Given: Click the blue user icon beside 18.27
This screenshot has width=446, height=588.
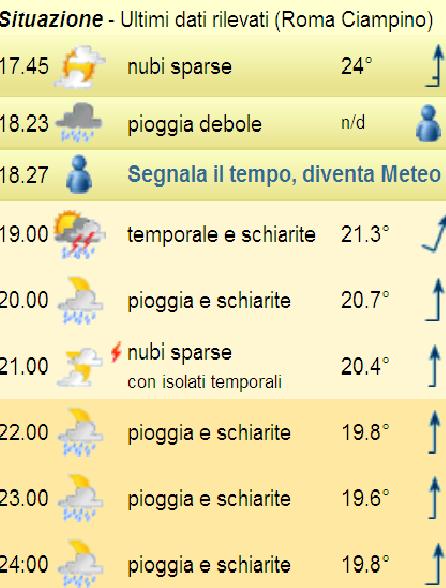Looking at the screenshot, I should coord(79,174).
